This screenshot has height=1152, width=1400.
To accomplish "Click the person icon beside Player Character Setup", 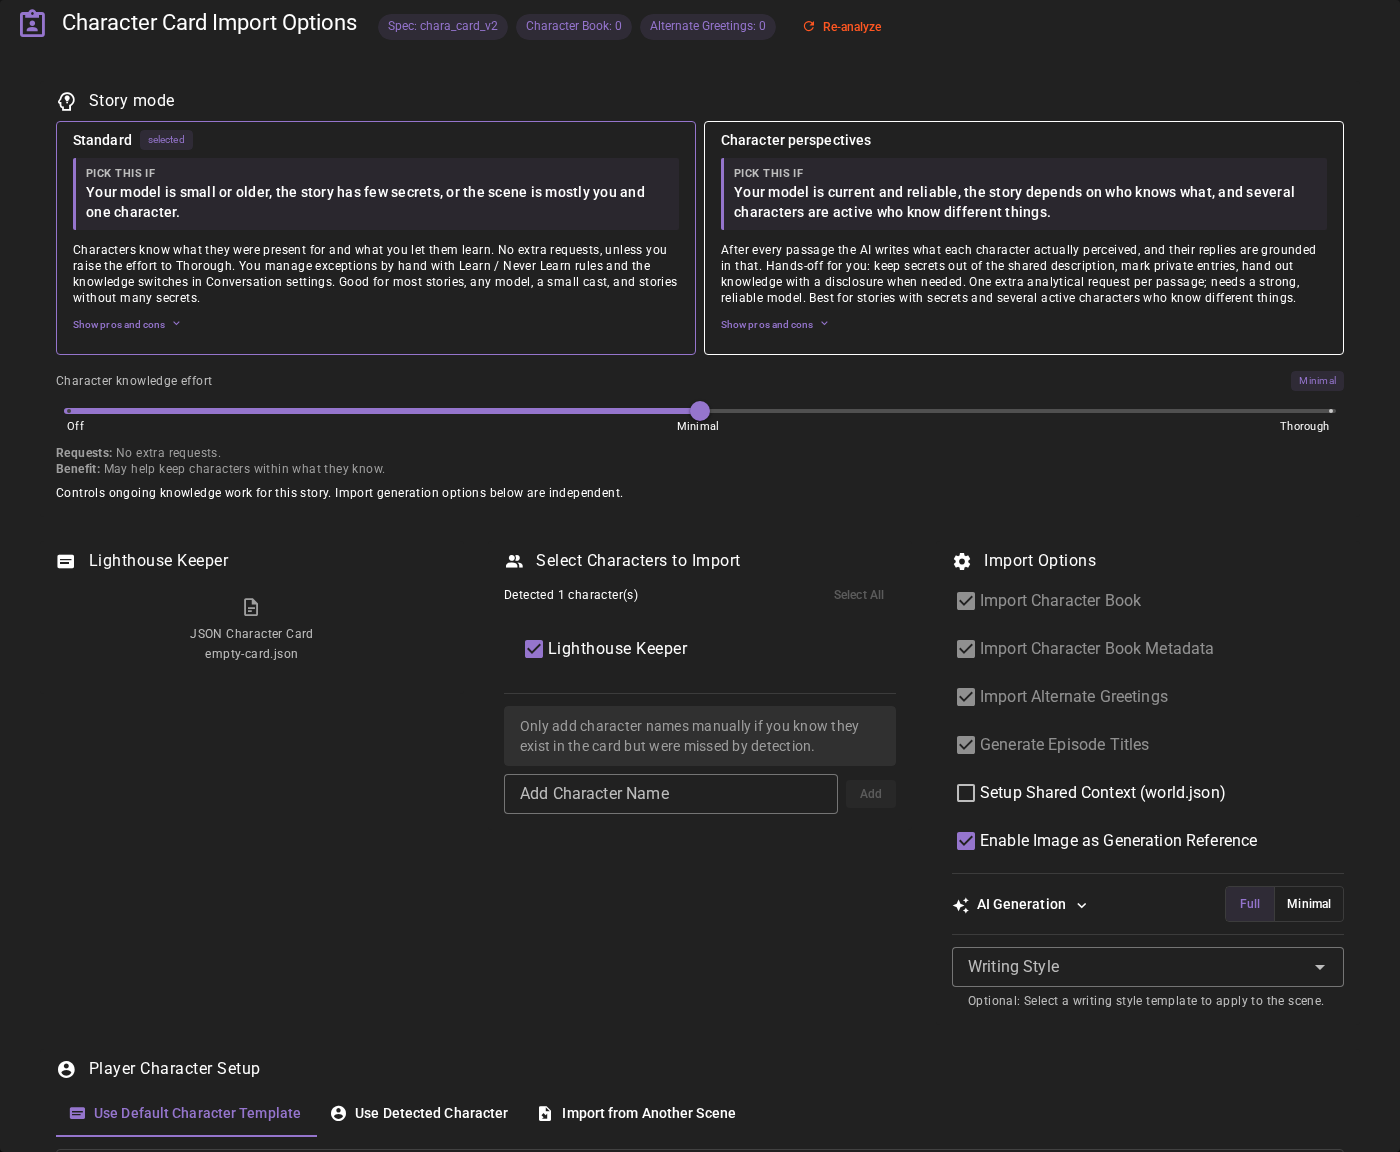I will pos(66,1069).
